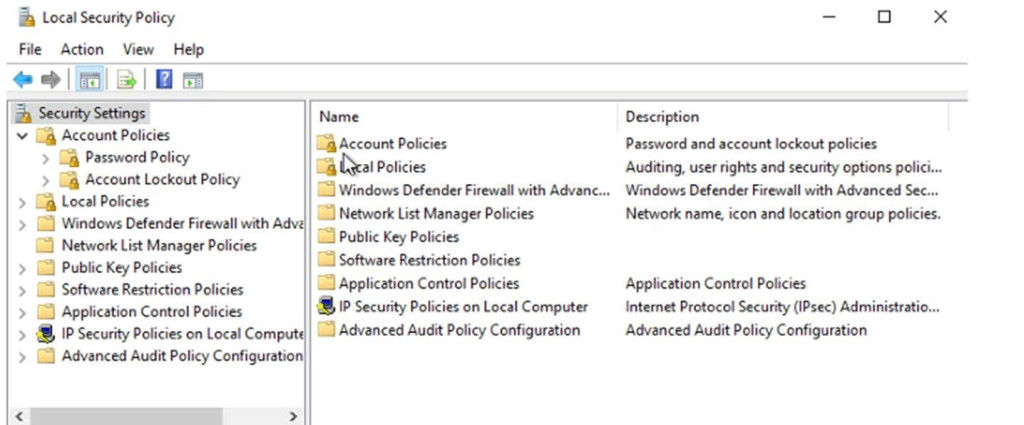Select Account Lockout Policy in tree

coord(162,180)
